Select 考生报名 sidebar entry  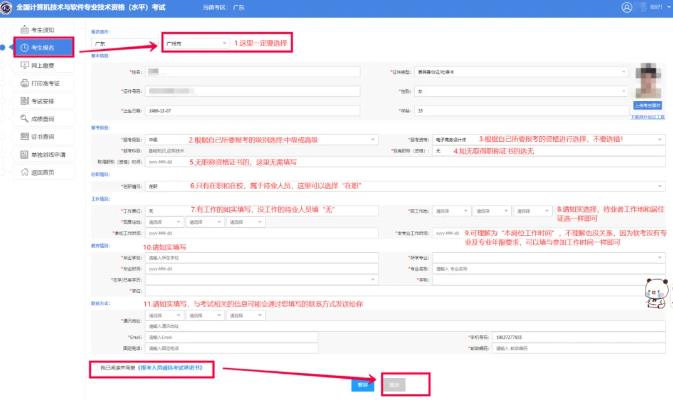pos(43,47)
